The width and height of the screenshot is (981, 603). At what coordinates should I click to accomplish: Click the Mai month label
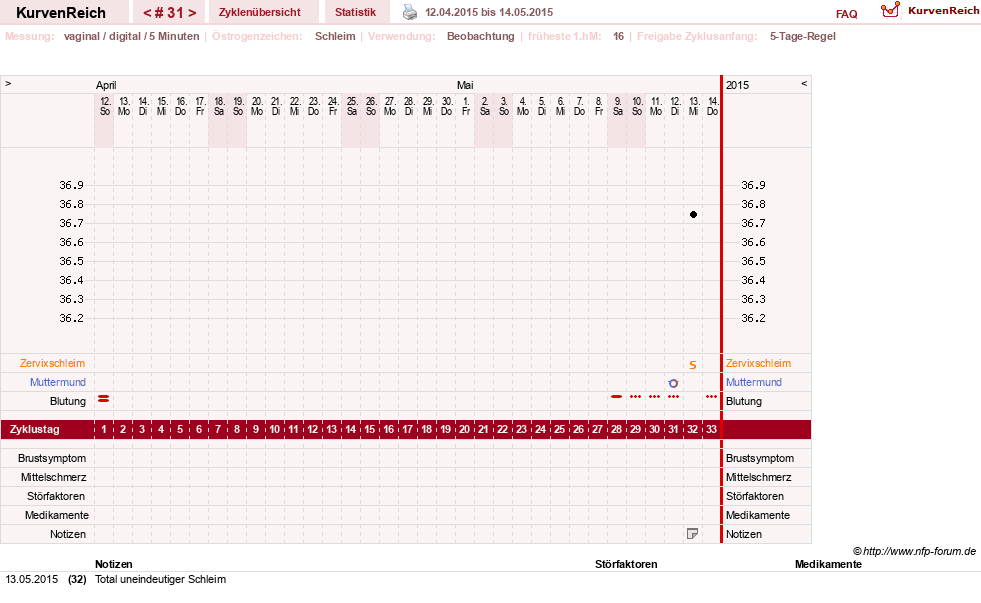point(465,85)
